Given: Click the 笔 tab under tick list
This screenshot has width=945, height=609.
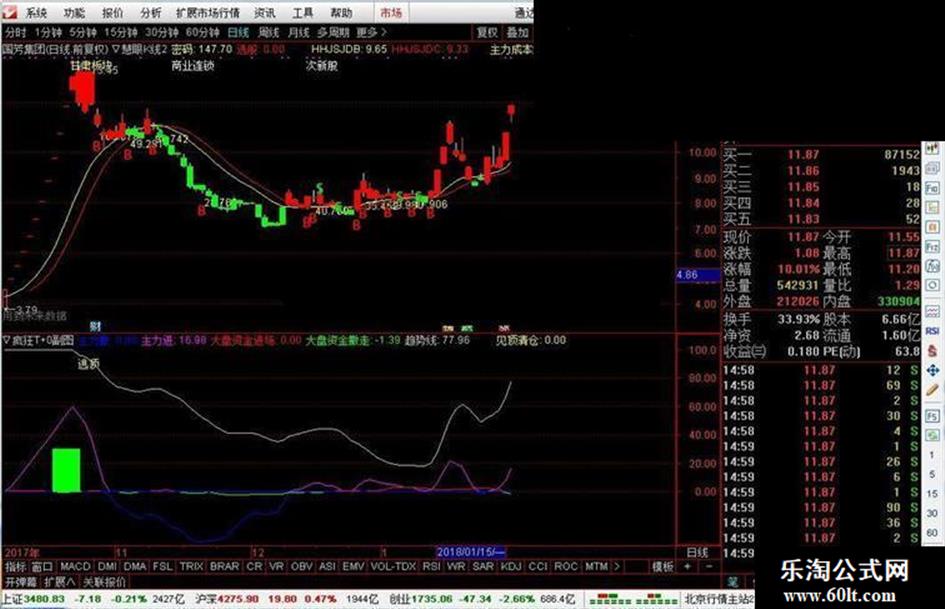Looking at the screenshot, I should coord(732,582).
